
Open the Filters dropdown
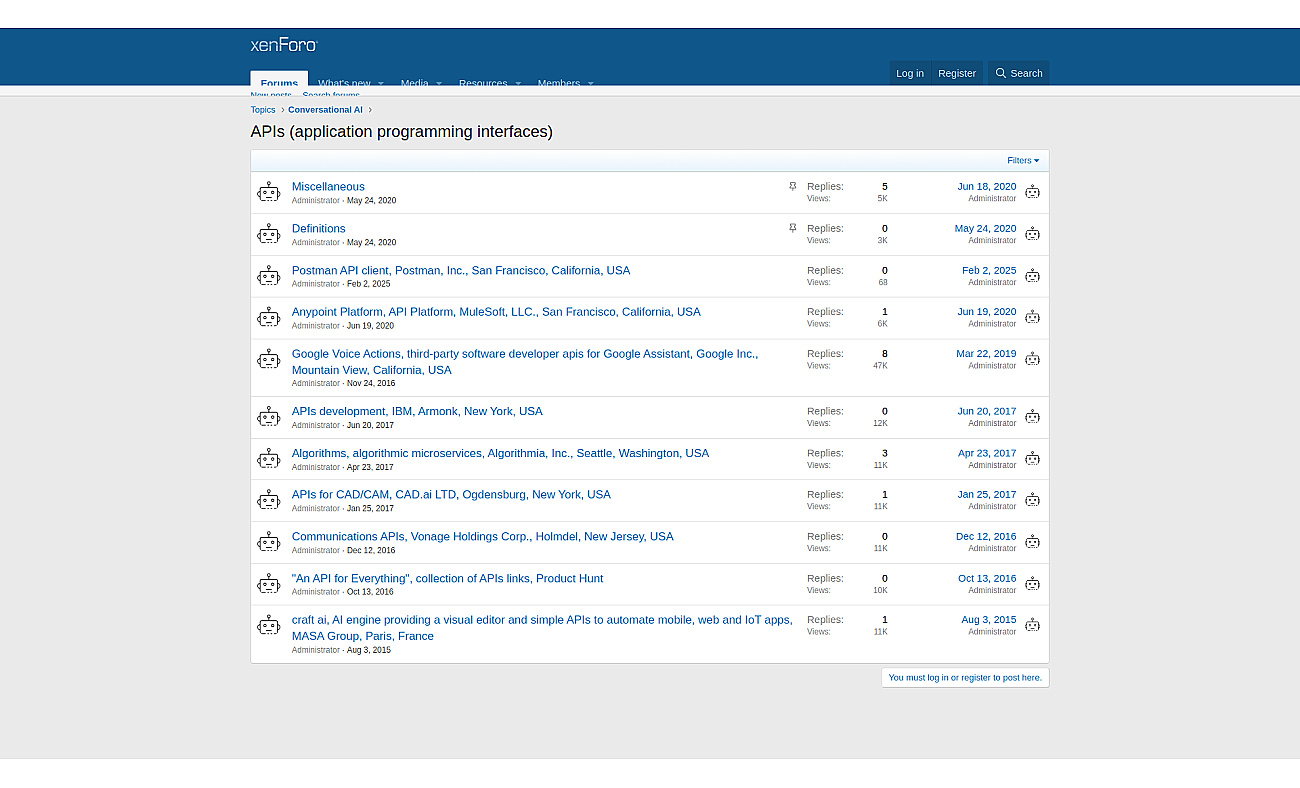click(1023, 161)
